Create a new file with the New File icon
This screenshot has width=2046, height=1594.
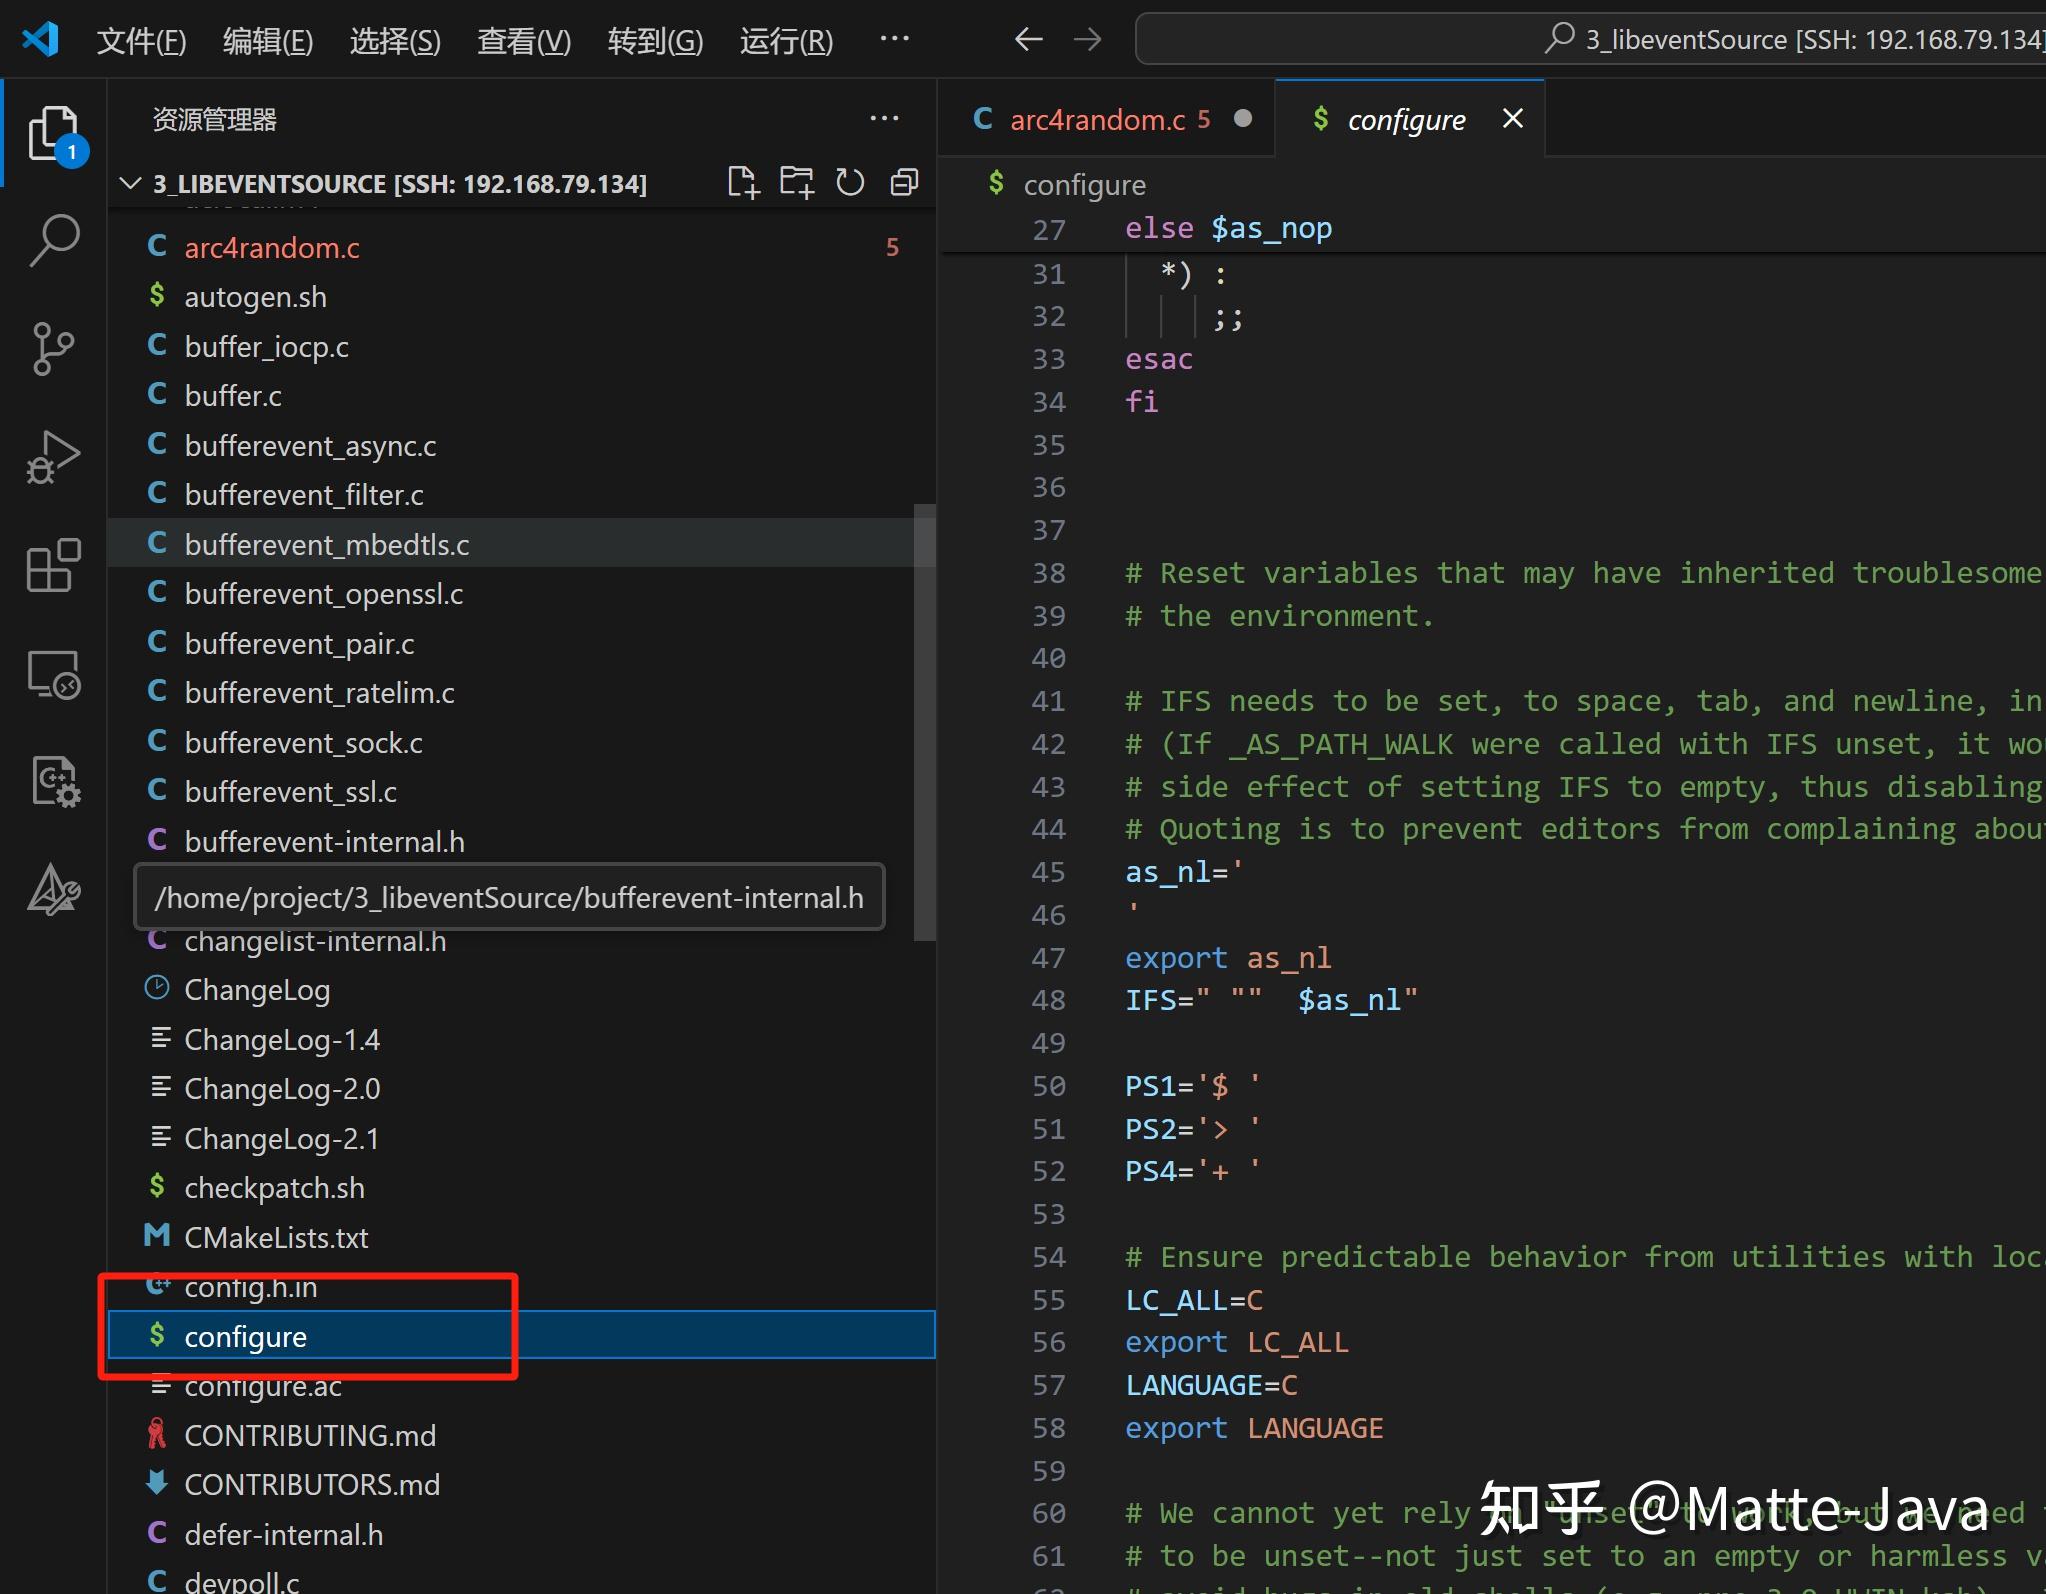tap(744, 182)
